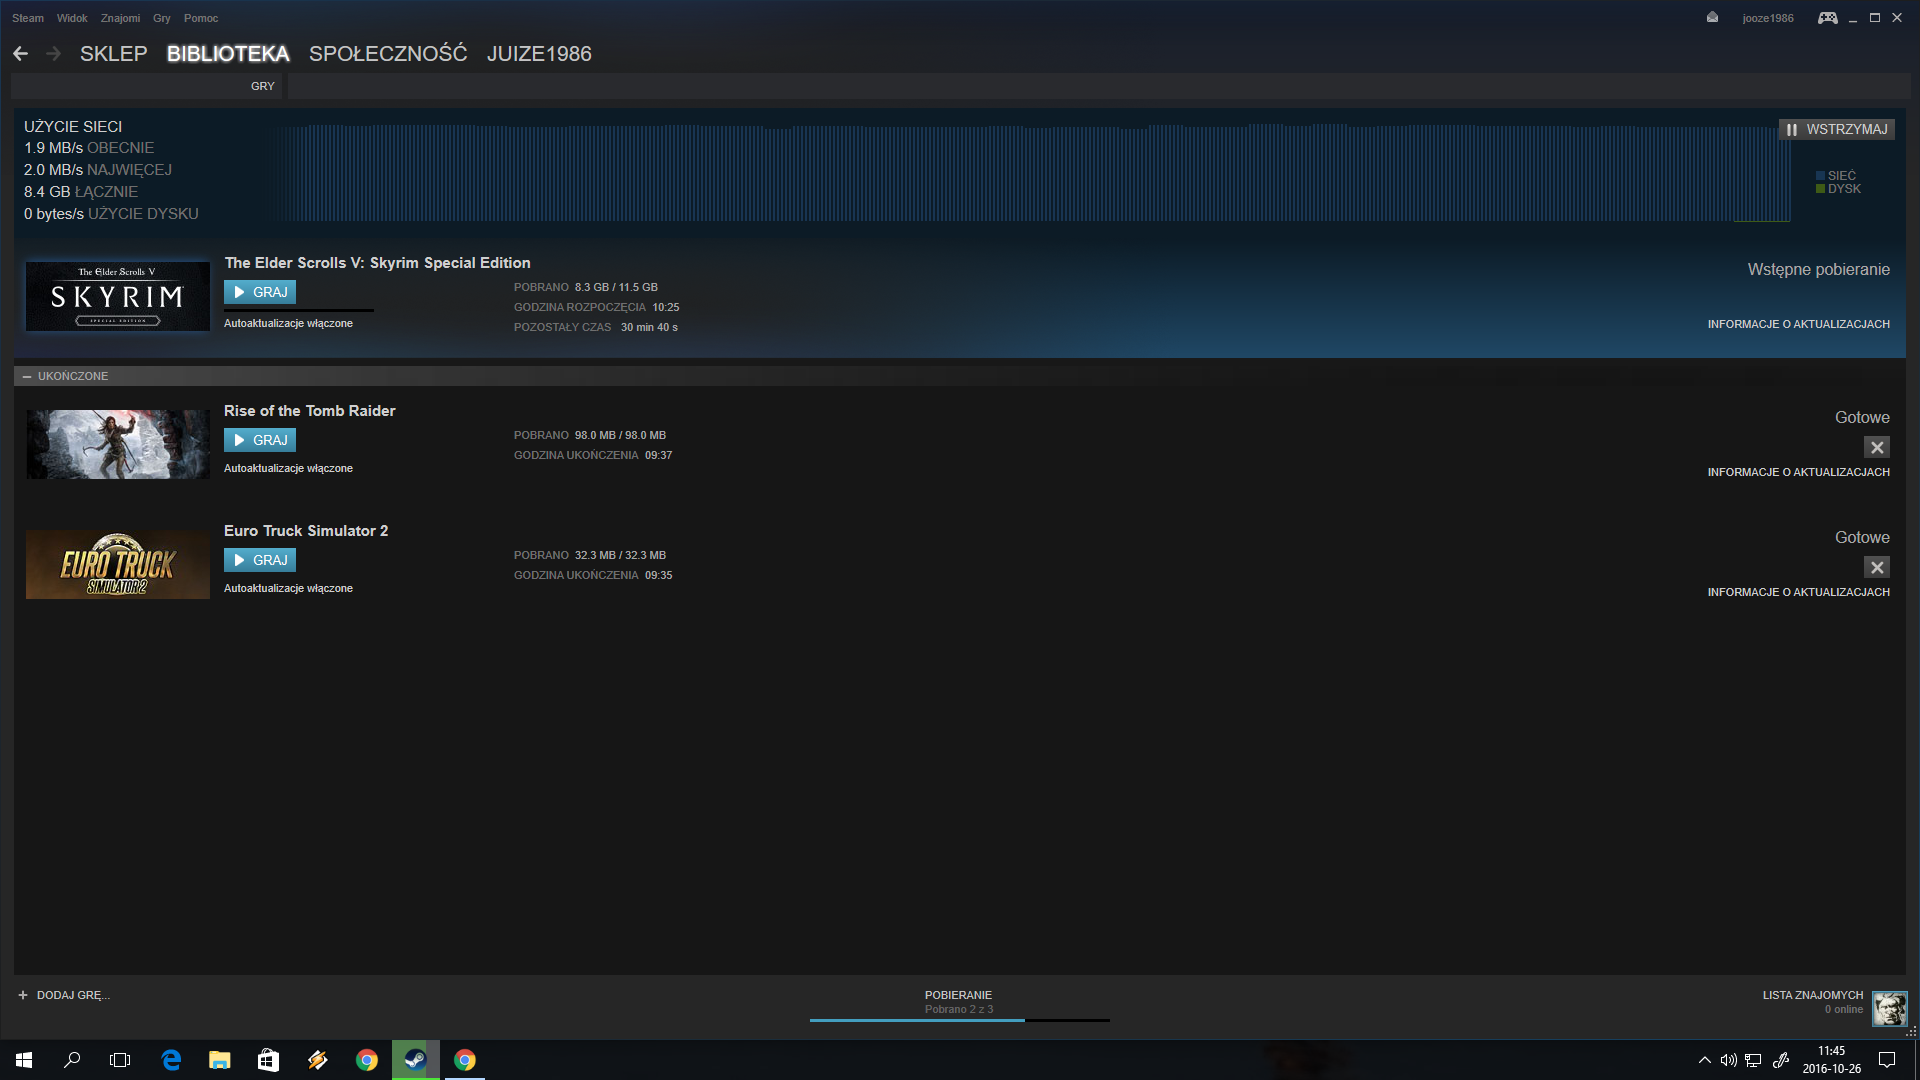Open the notifications inbox icon
The width and height of the screenshot is (1920, 1080).
click(x=1712, y=18)
